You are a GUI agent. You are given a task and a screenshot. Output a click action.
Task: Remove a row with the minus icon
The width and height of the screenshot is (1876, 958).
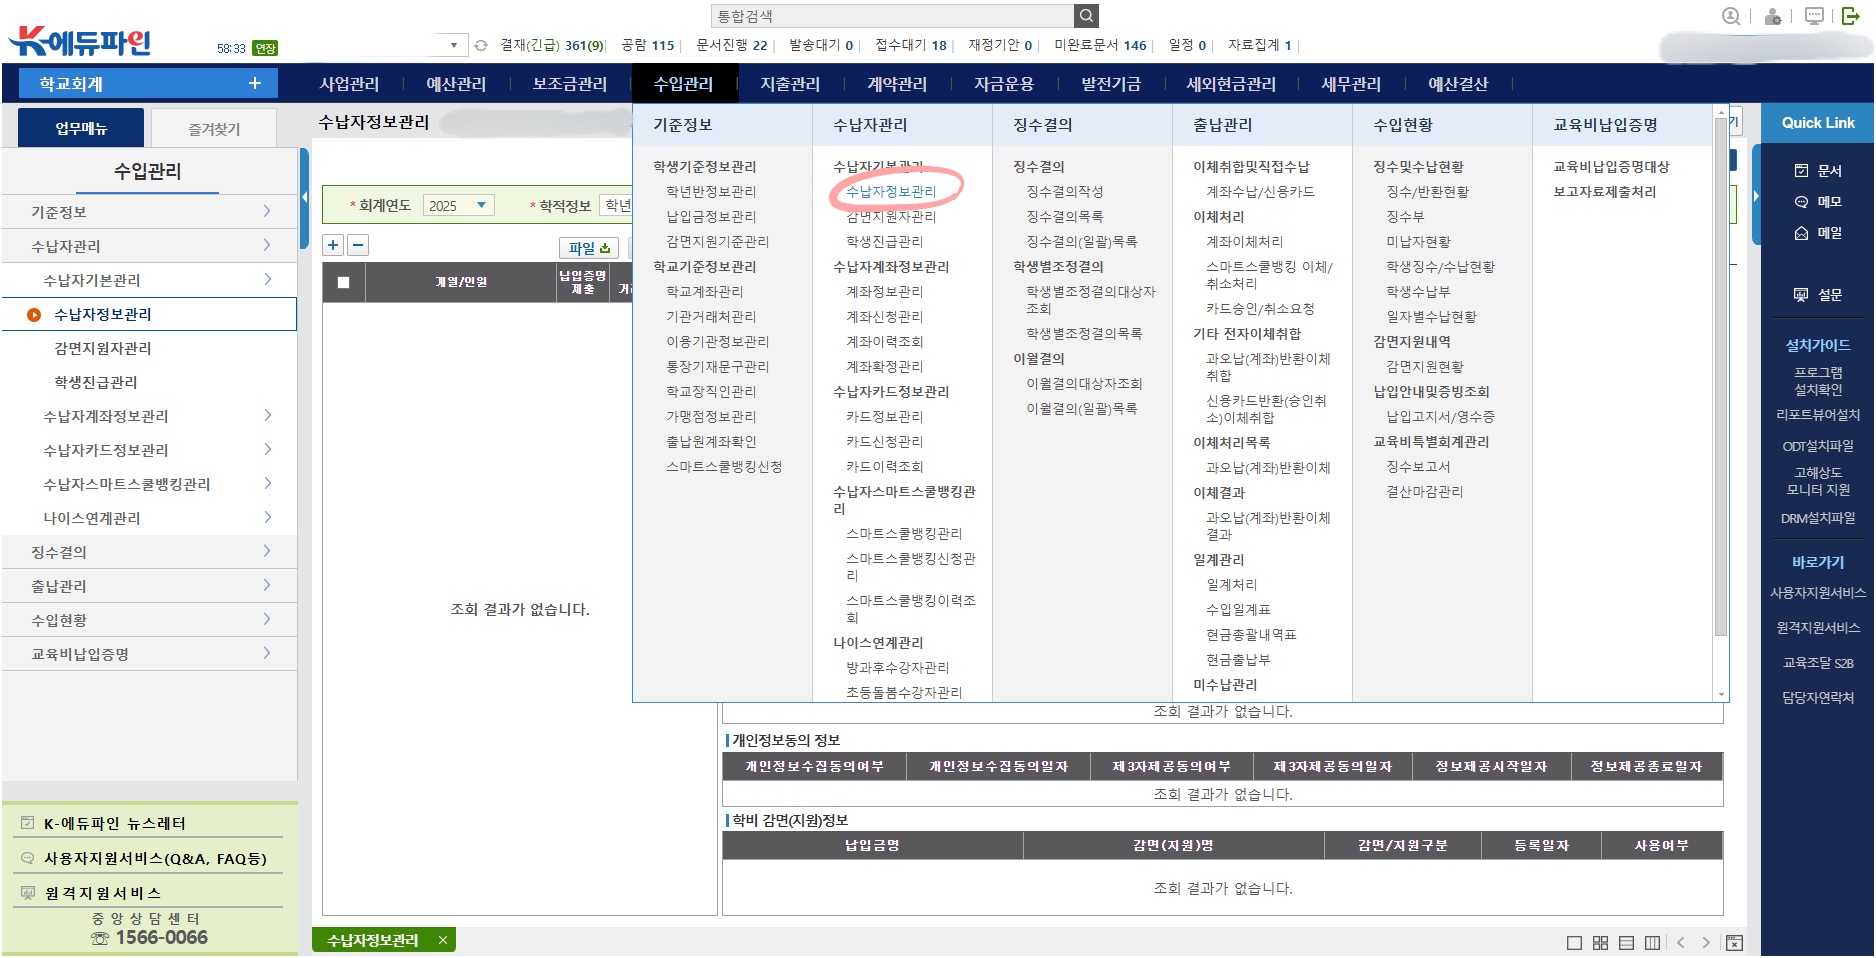(358, 245)
